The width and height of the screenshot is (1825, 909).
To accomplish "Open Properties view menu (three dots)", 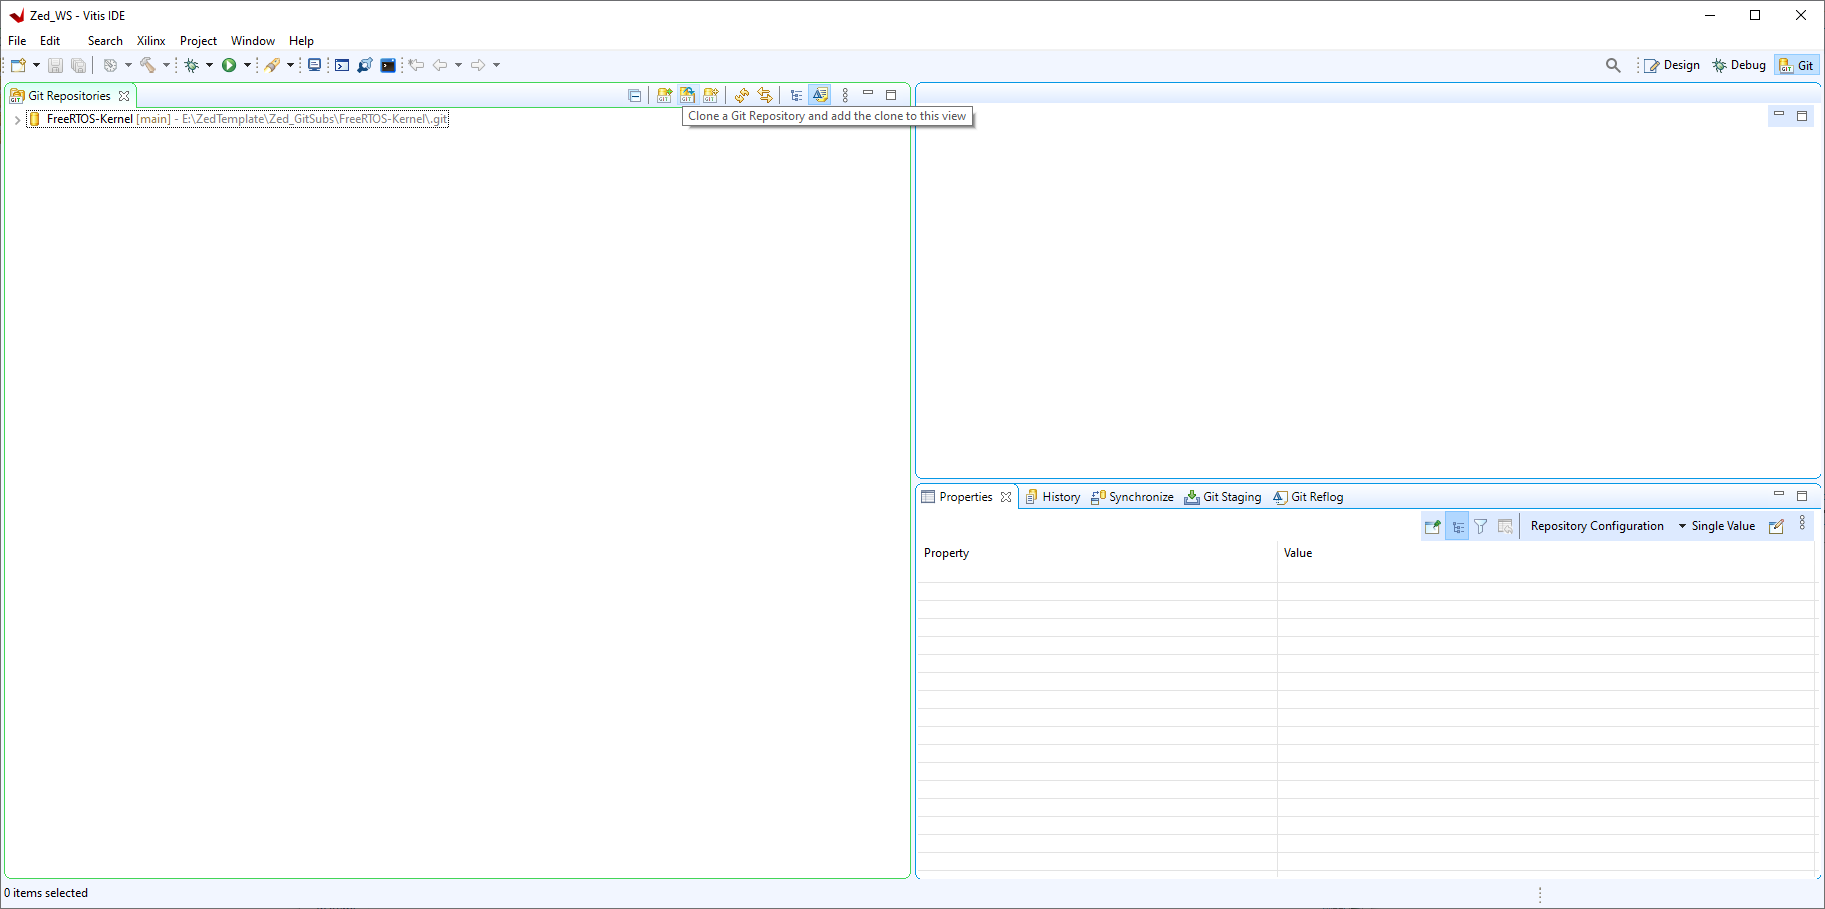I will pos(1802,523).
